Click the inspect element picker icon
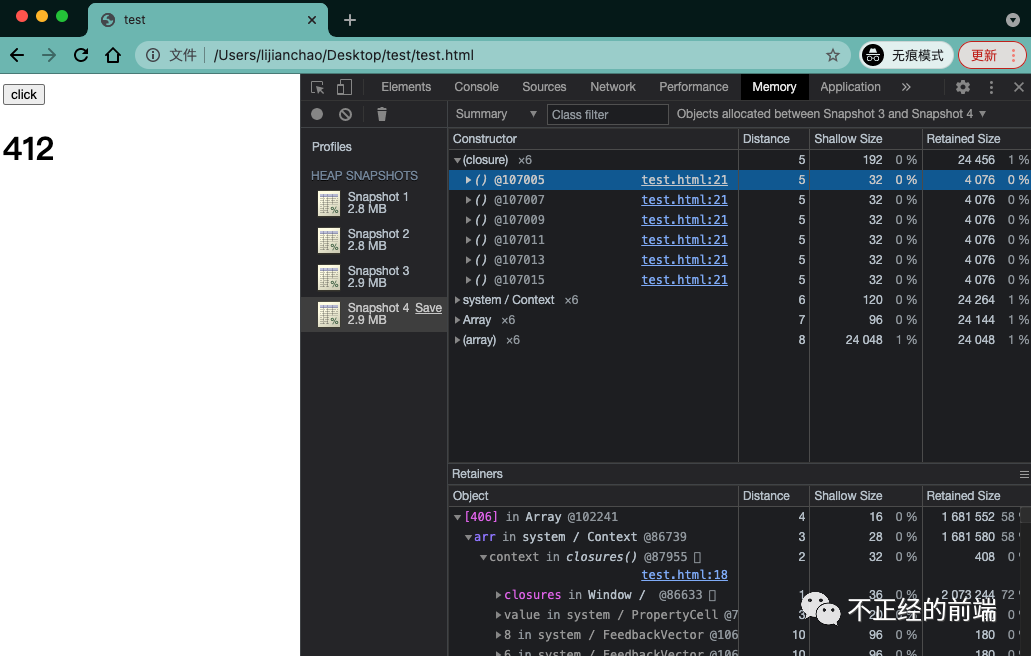The width and height of the screenshot is (1031, 656). [318, 87]
